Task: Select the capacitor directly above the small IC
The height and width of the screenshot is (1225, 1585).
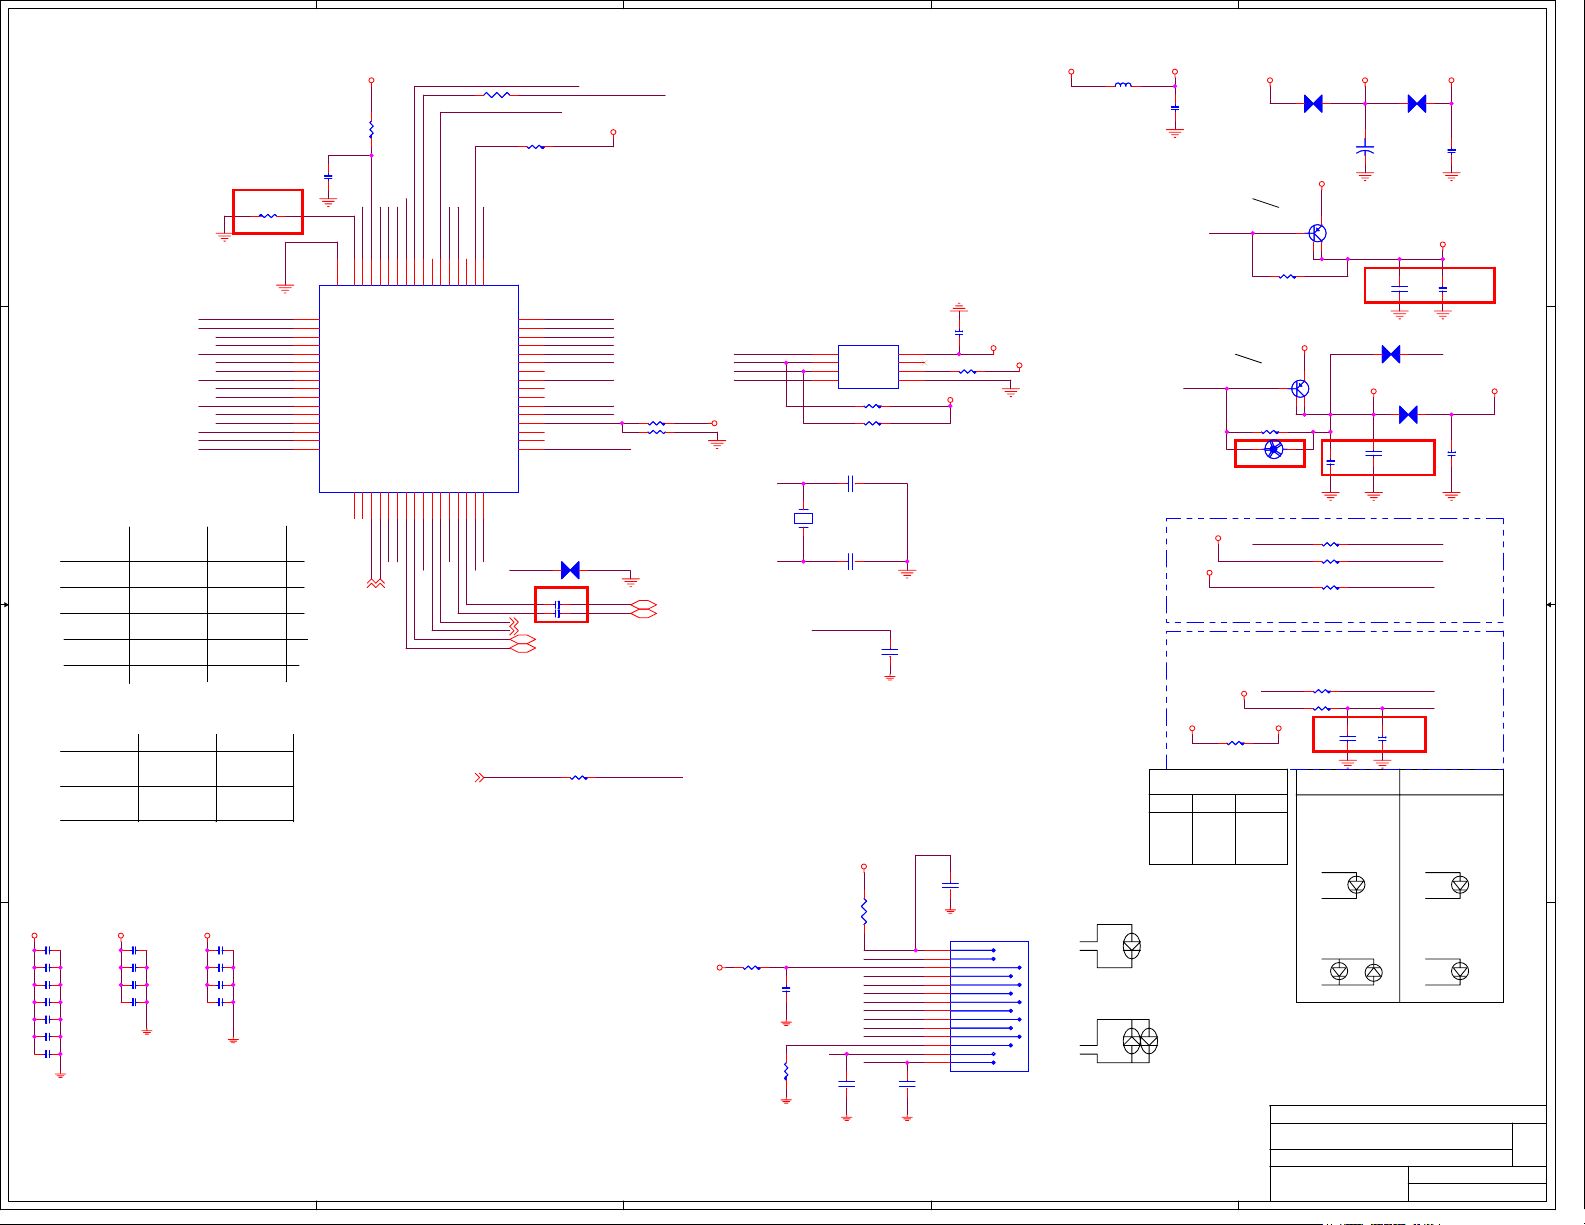Action: point(959,333)
